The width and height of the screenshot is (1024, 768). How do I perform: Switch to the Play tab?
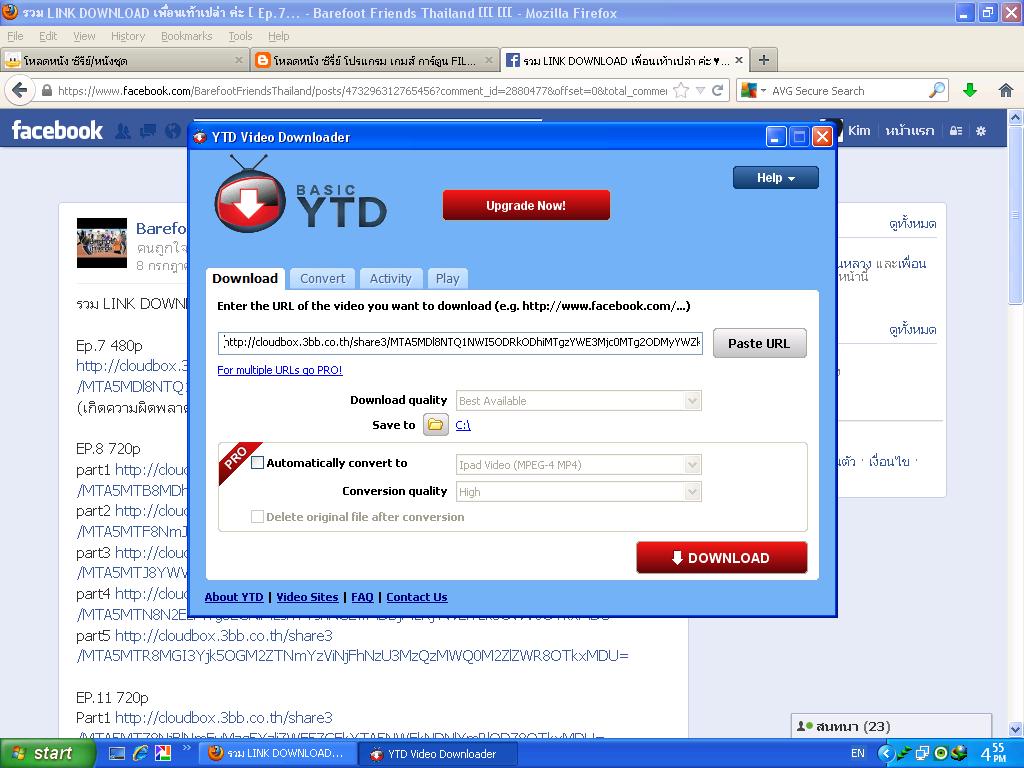(447, 279)
